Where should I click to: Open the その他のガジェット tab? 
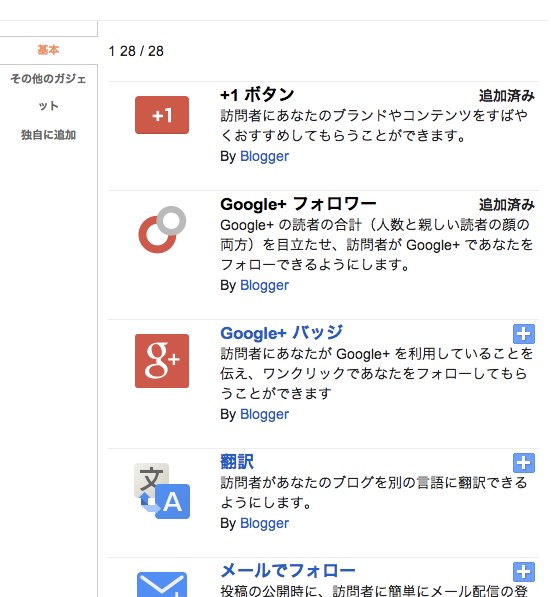48,92
